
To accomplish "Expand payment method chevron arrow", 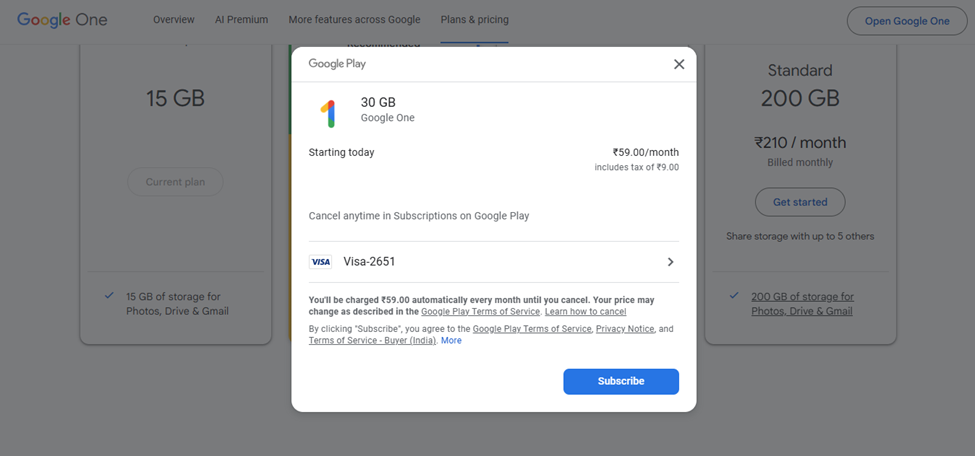I will pyautogui.click(x=670, y=262).
